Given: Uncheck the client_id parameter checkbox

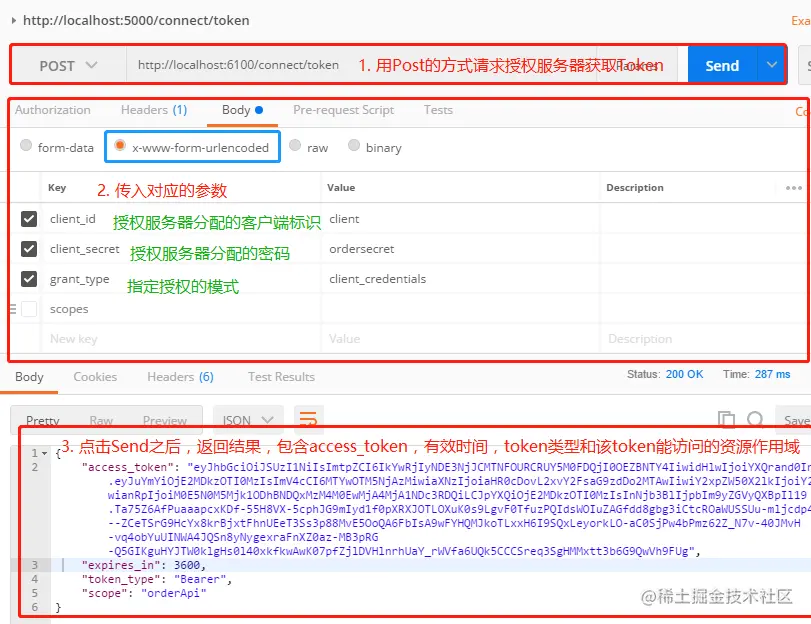Looking at the screenshot, I should [29, 219].
